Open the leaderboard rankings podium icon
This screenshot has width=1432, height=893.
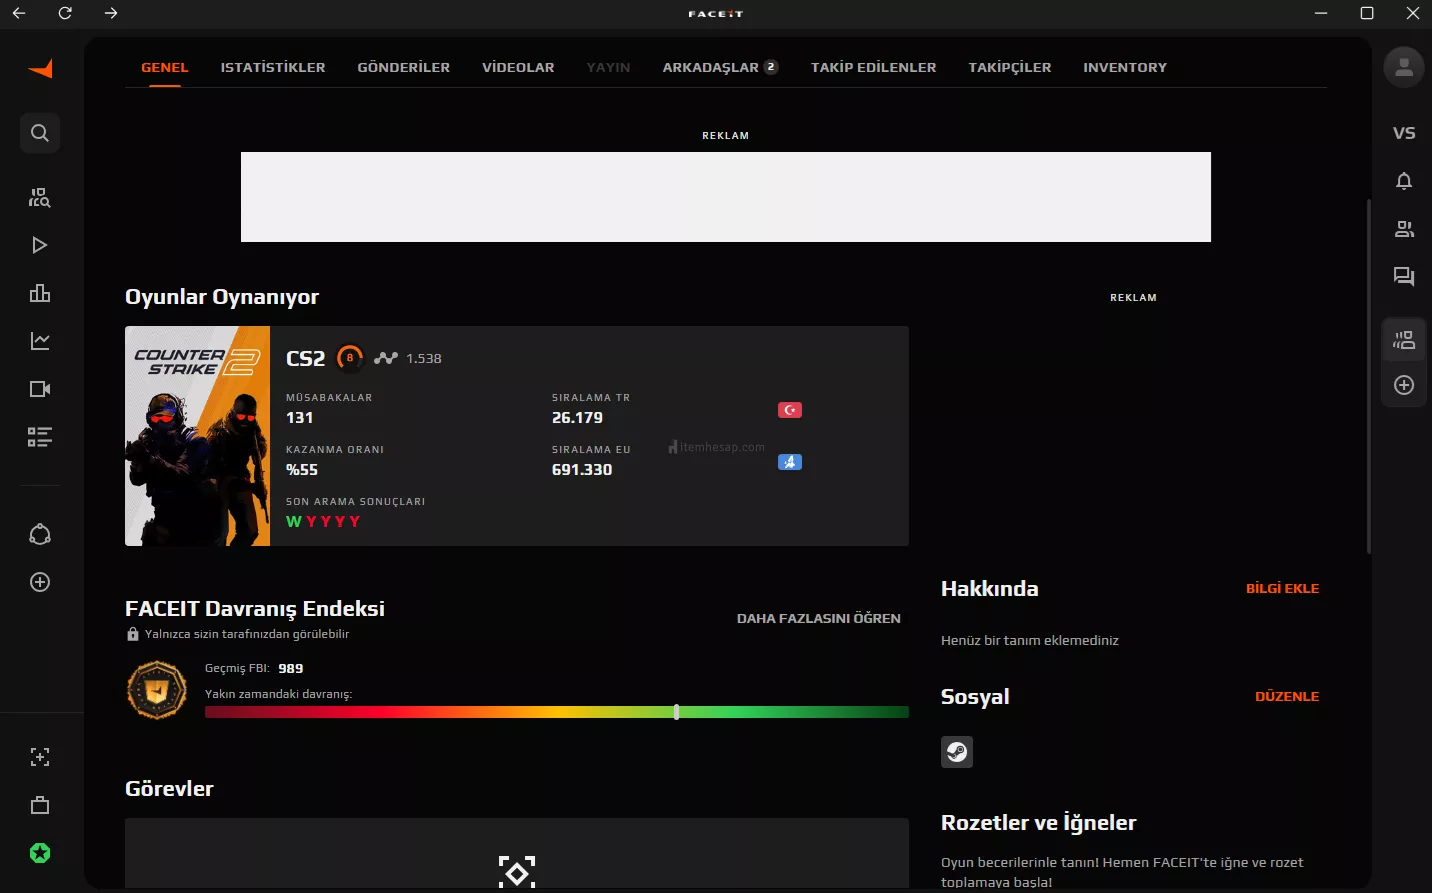coord(40,293)
